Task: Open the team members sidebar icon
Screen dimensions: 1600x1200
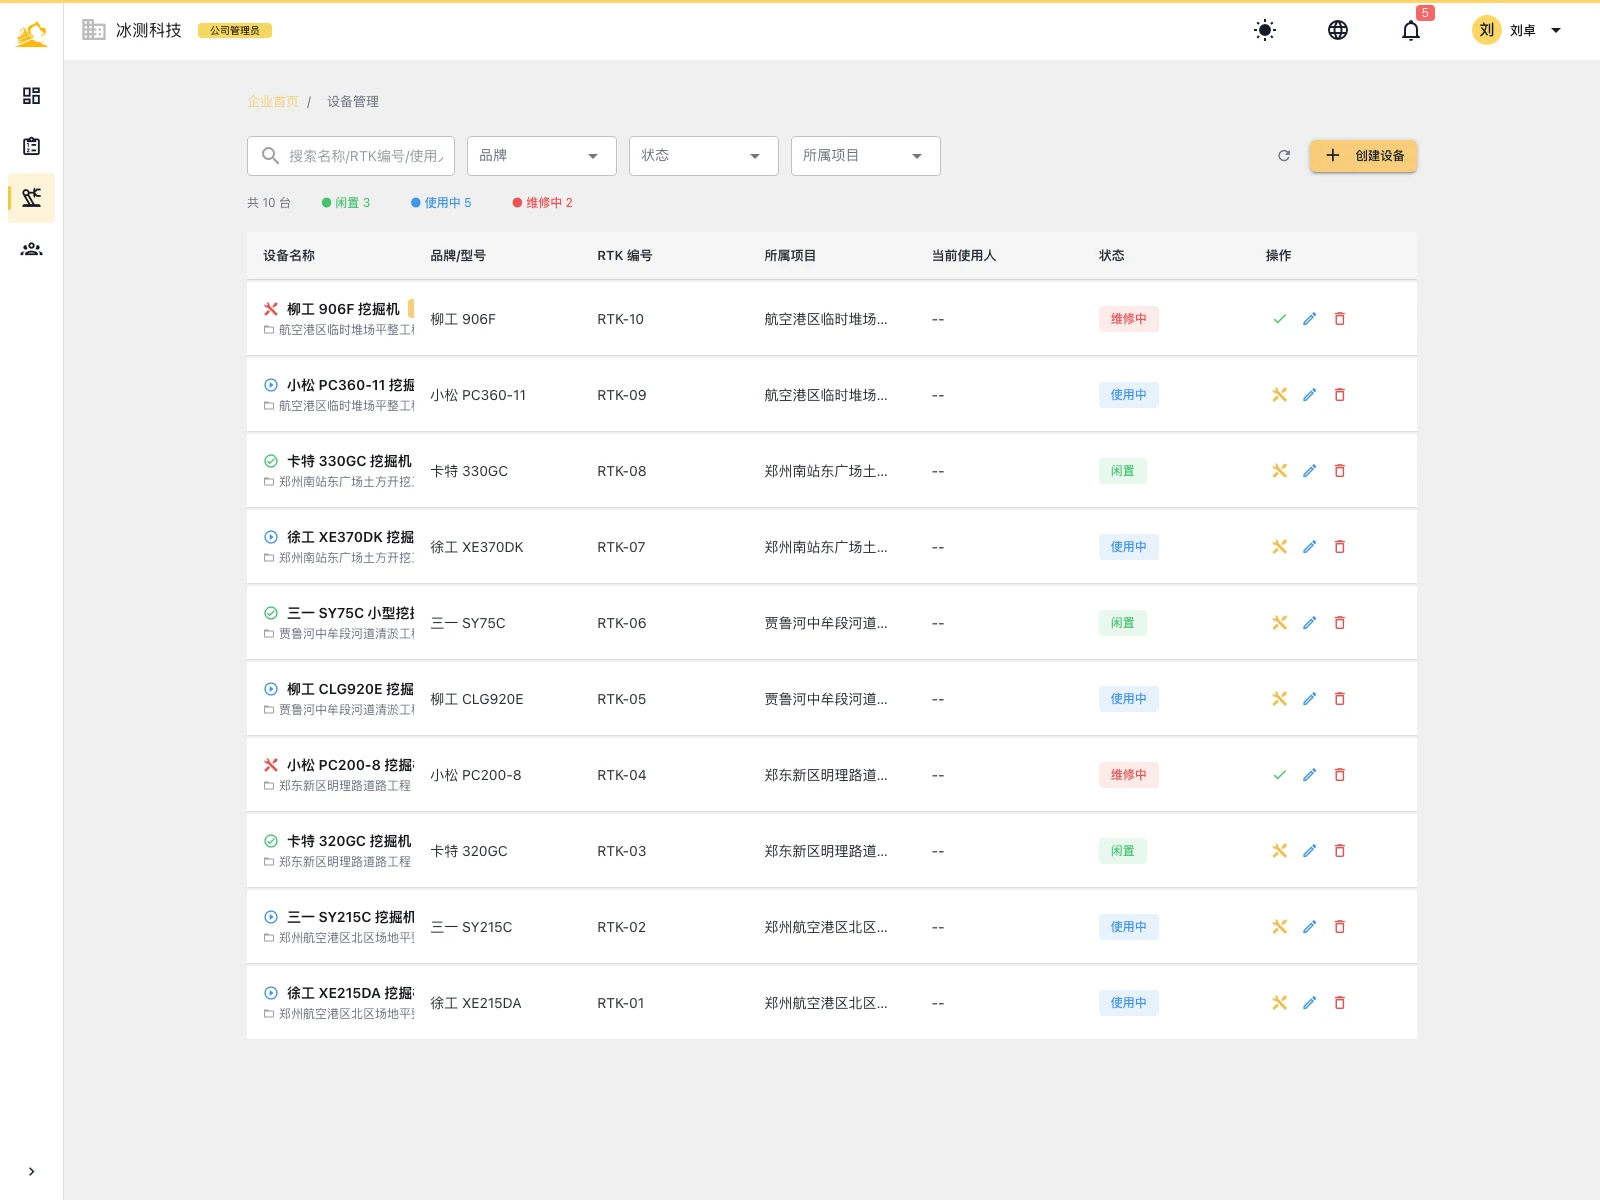Action: point(31,249)
